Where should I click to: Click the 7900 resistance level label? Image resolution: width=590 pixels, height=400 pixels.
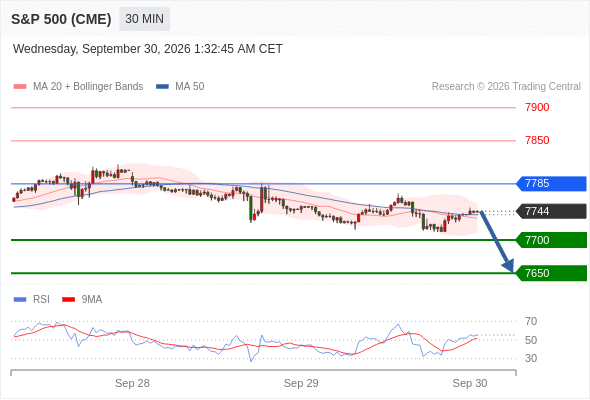tap(537, 108)
